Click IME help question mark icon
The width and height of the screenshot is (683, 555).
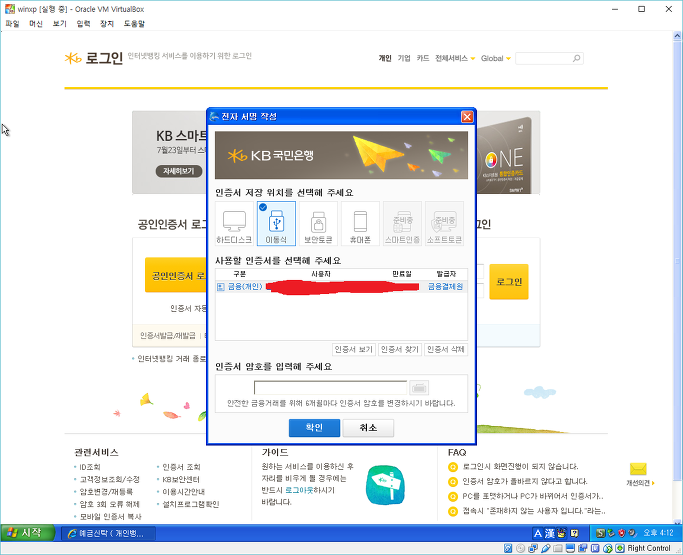[574, 533]
